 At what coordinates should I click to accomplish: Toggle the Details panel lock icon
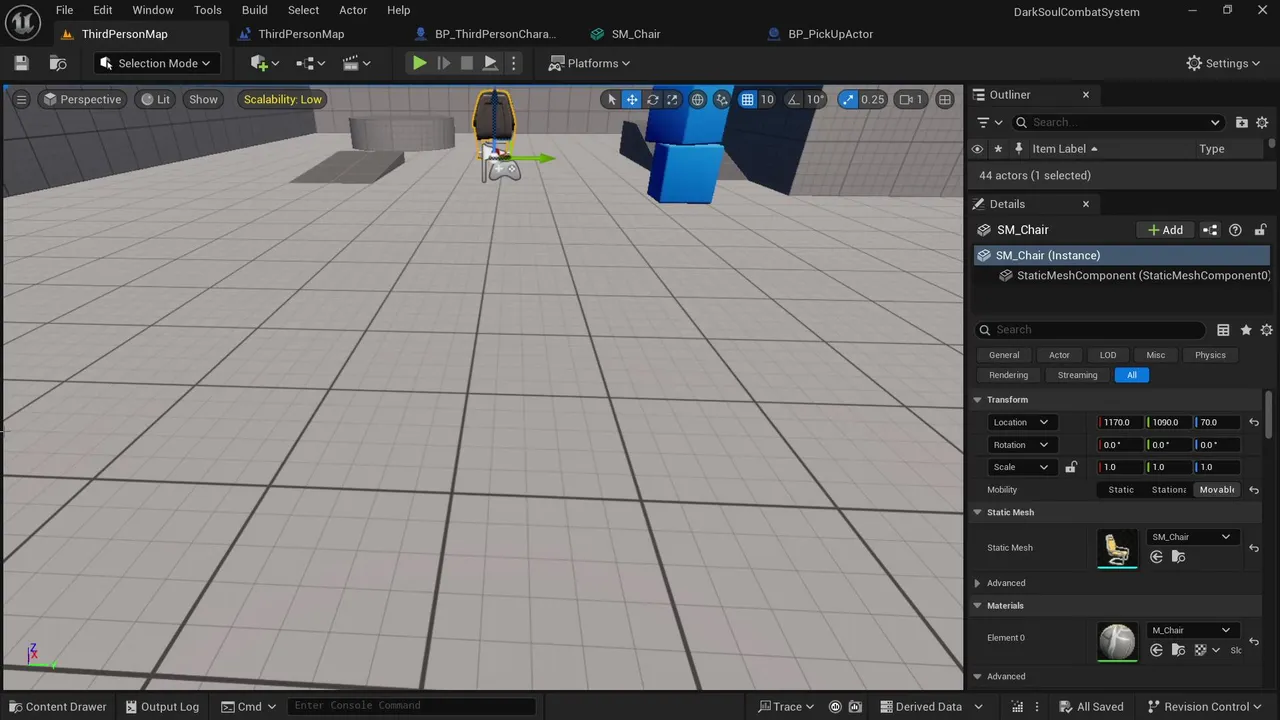coord(1261,230)
